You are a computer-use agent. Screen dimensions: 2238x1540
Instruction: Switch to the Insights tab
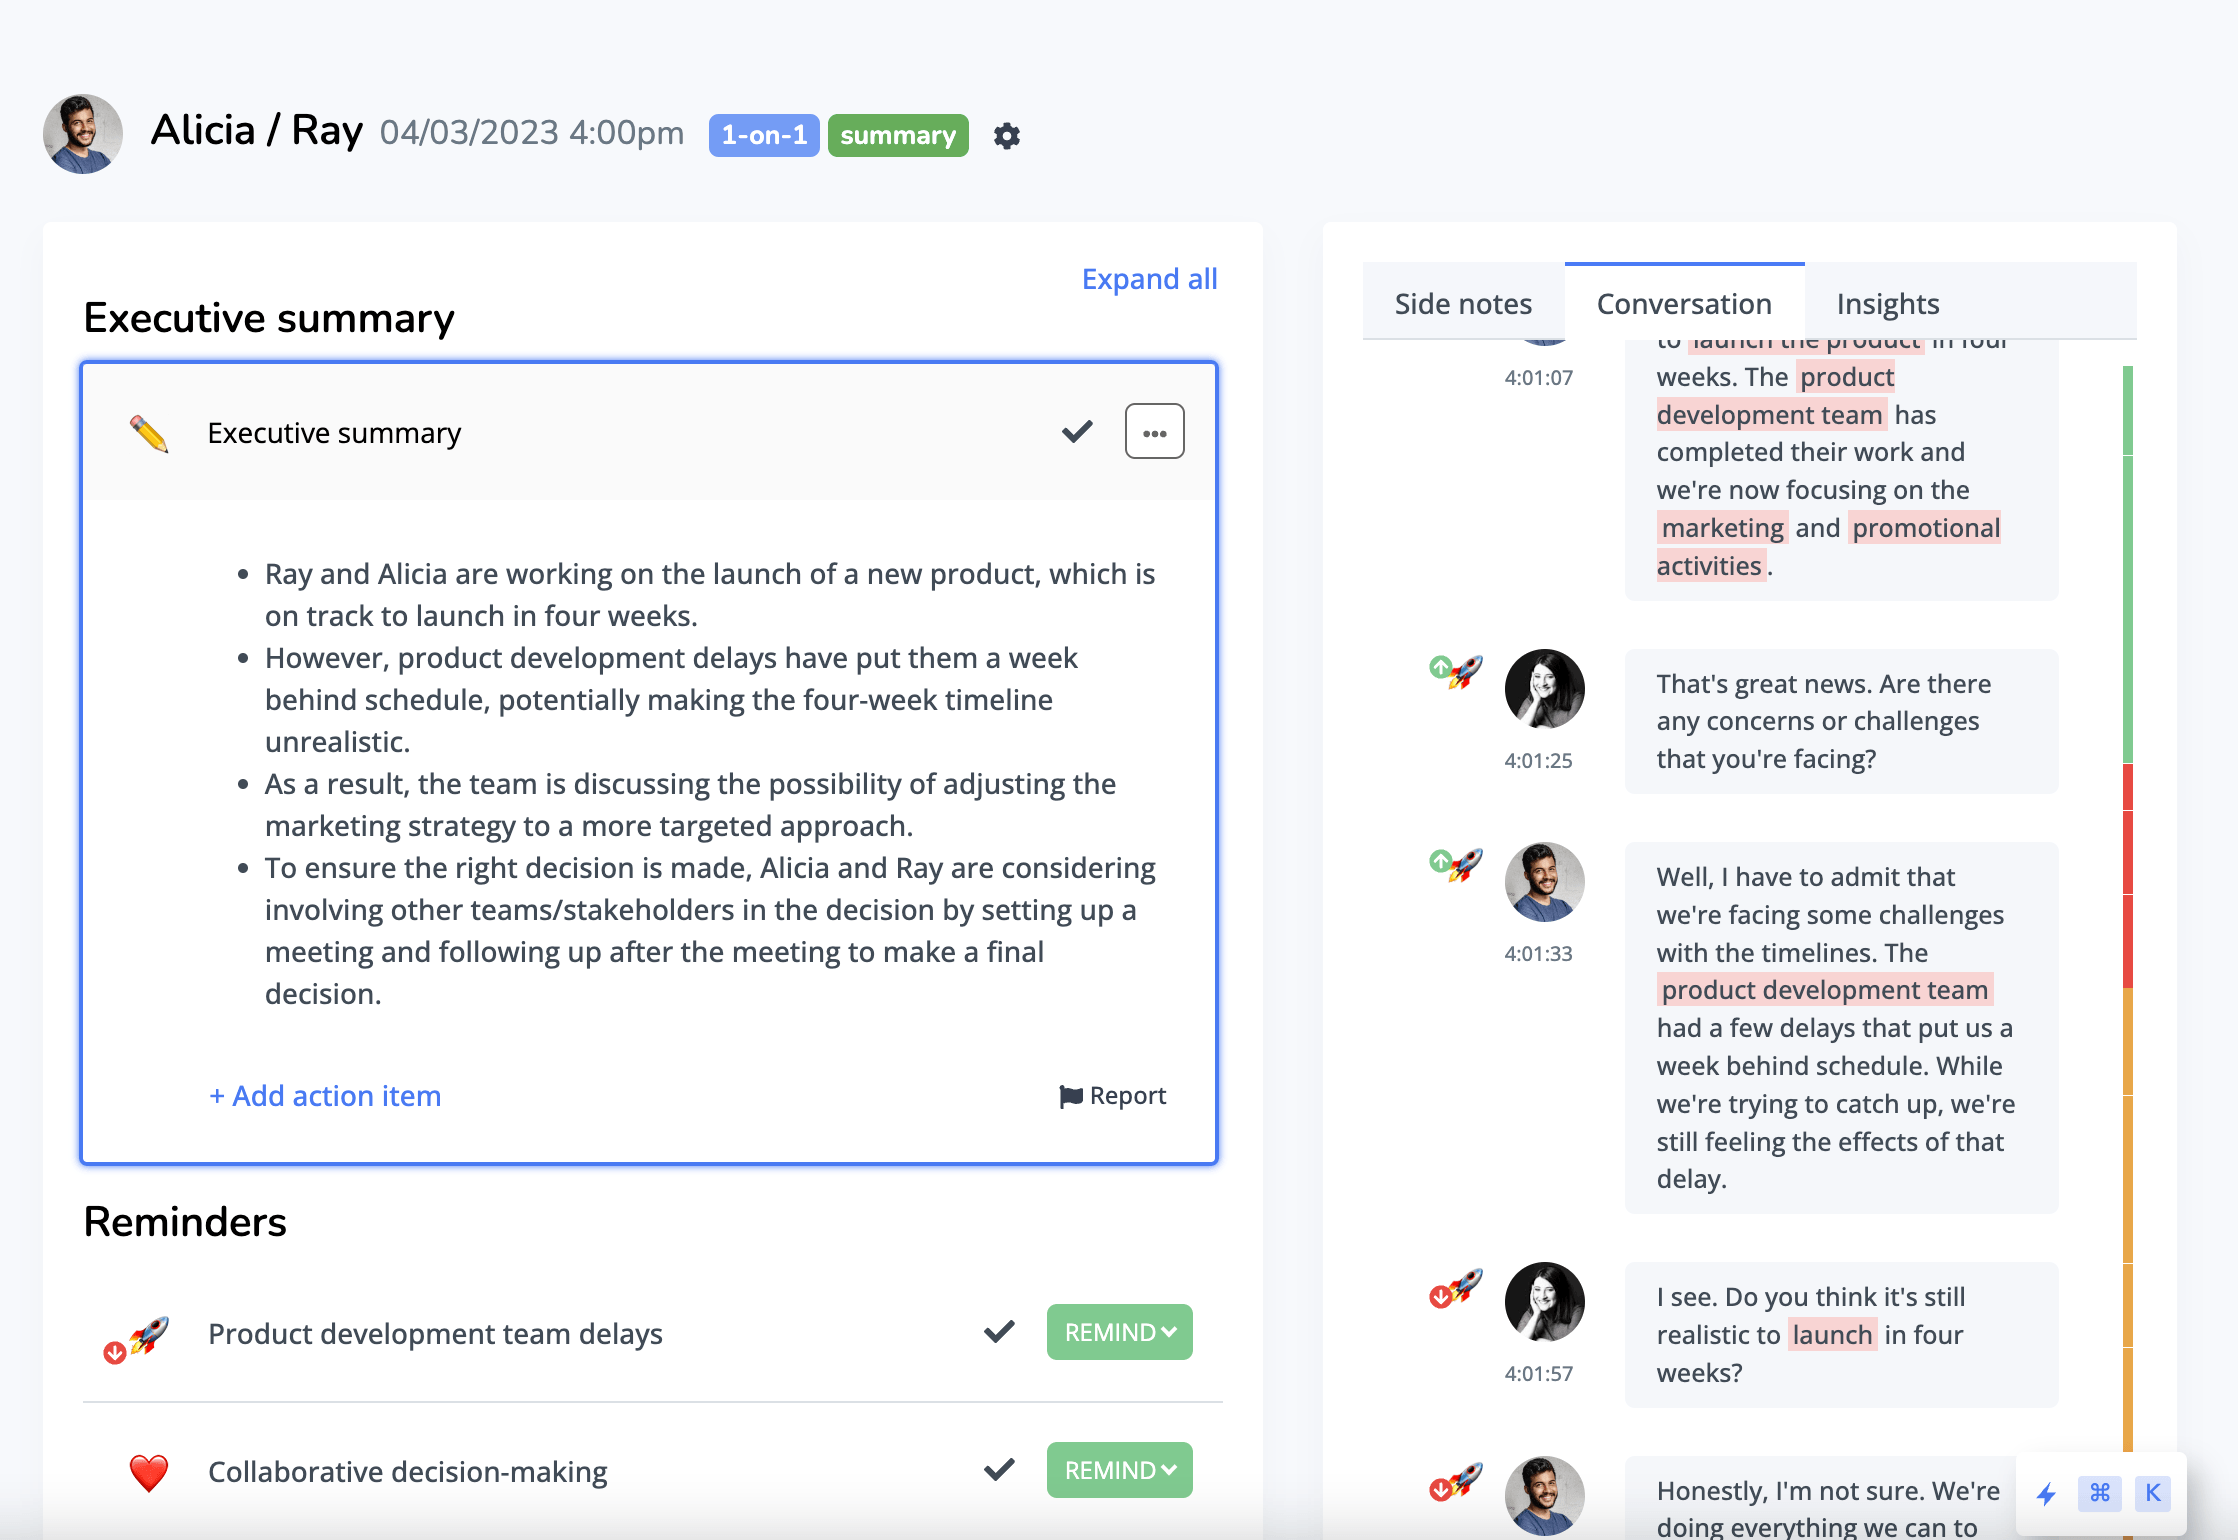pyautogui.click(x=1887, y=304)
